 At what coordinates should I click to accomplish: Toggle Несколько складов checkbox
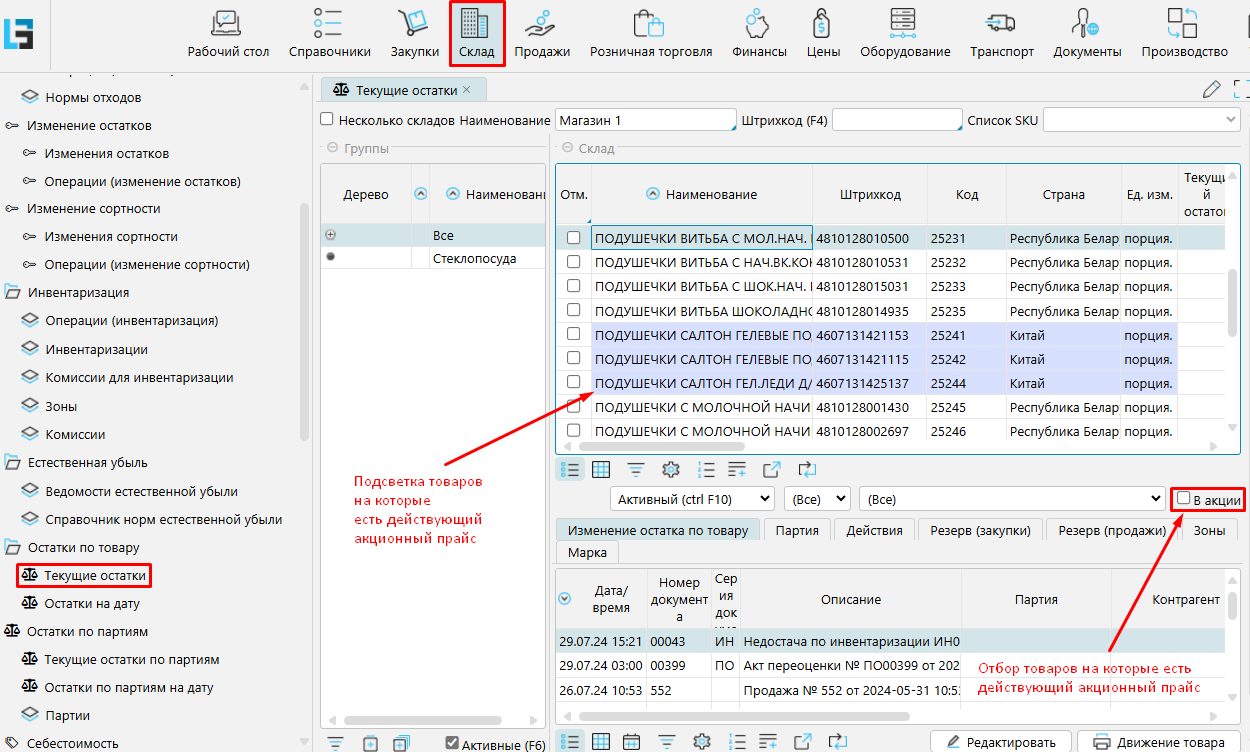[327, 120]
